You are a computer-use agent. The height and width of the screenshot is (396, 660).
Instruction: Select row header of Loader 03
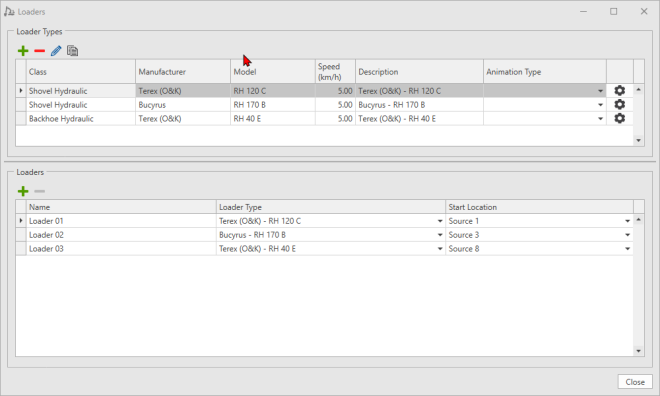tap(21, 249)
